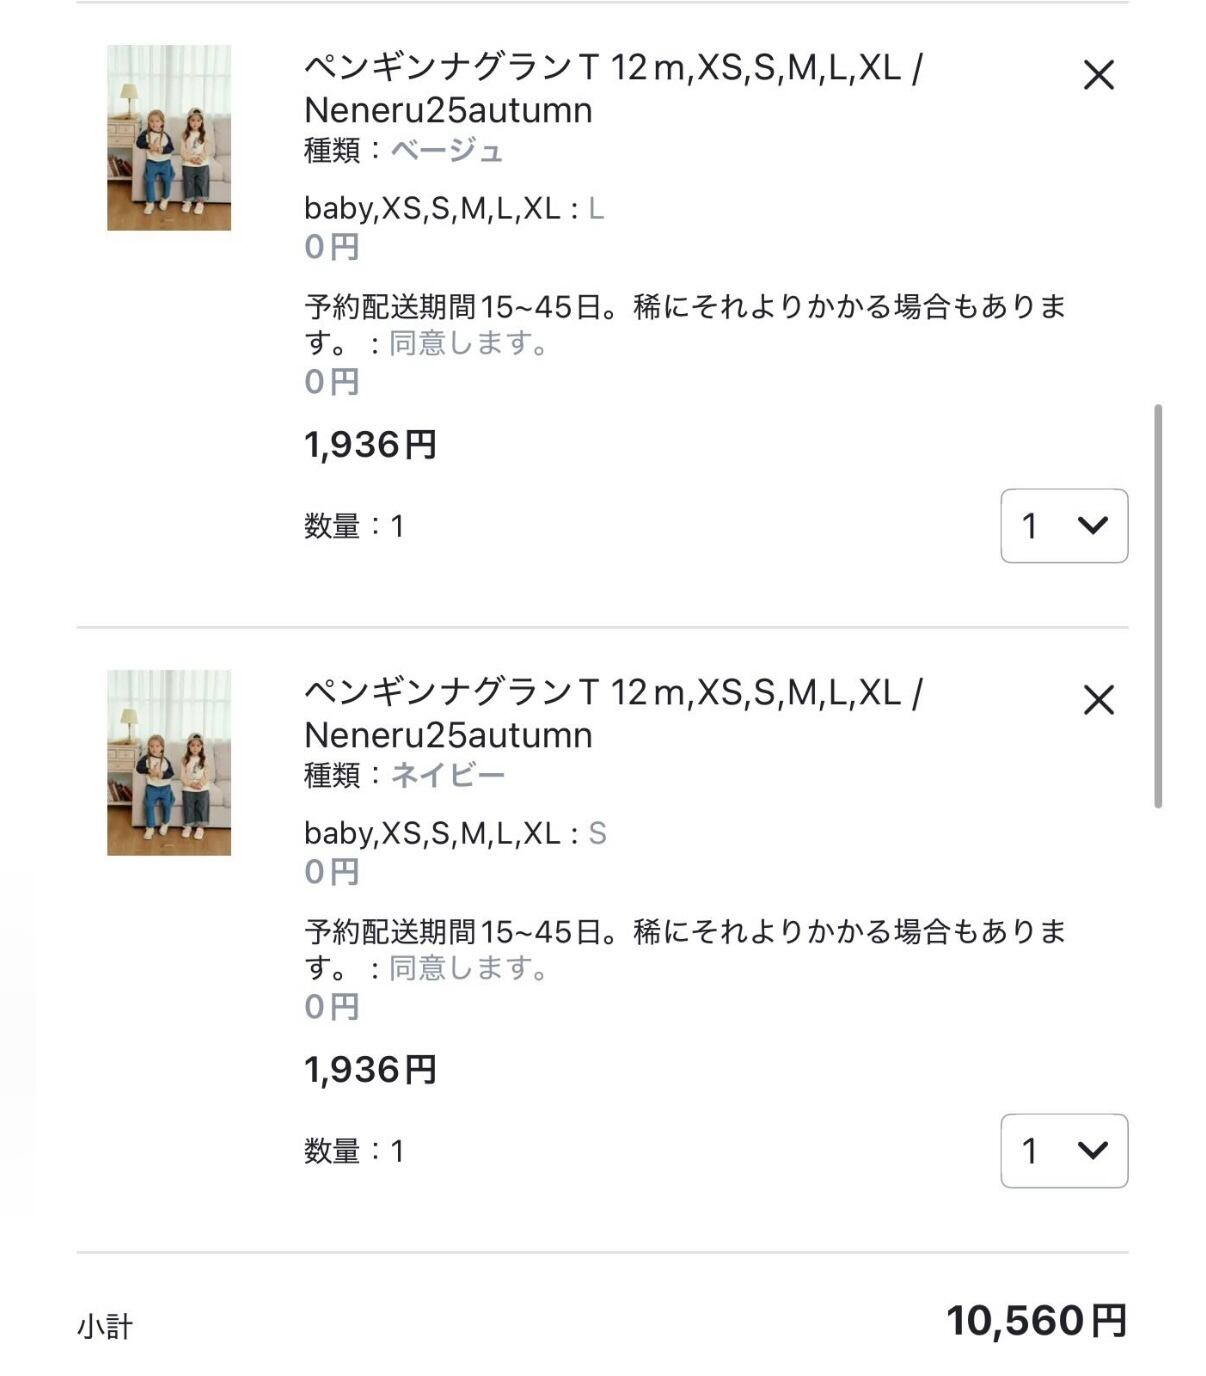Remove the navy penguin raglan T item
This screenshot has height=1376, width=1206.
pyautogui.click(x=1098, y=700)
